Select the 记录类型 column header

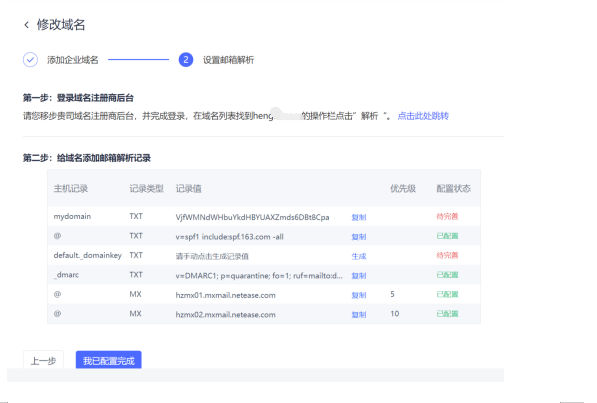coord(146,189)
